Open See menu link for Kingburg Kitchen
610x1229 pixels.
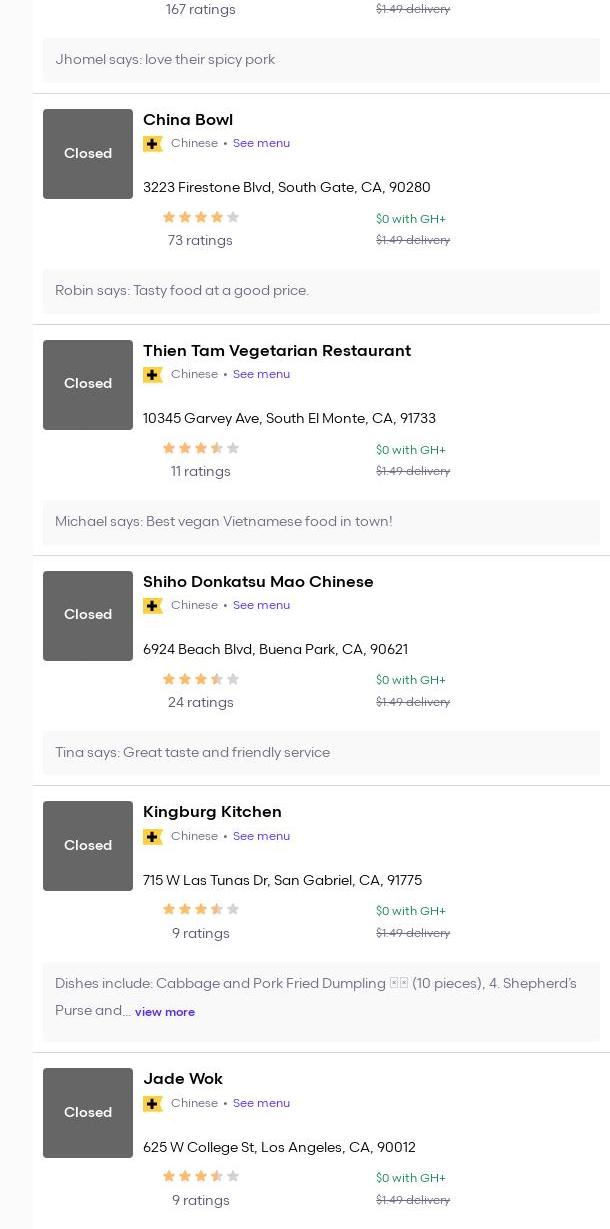(x=261, y=836)
